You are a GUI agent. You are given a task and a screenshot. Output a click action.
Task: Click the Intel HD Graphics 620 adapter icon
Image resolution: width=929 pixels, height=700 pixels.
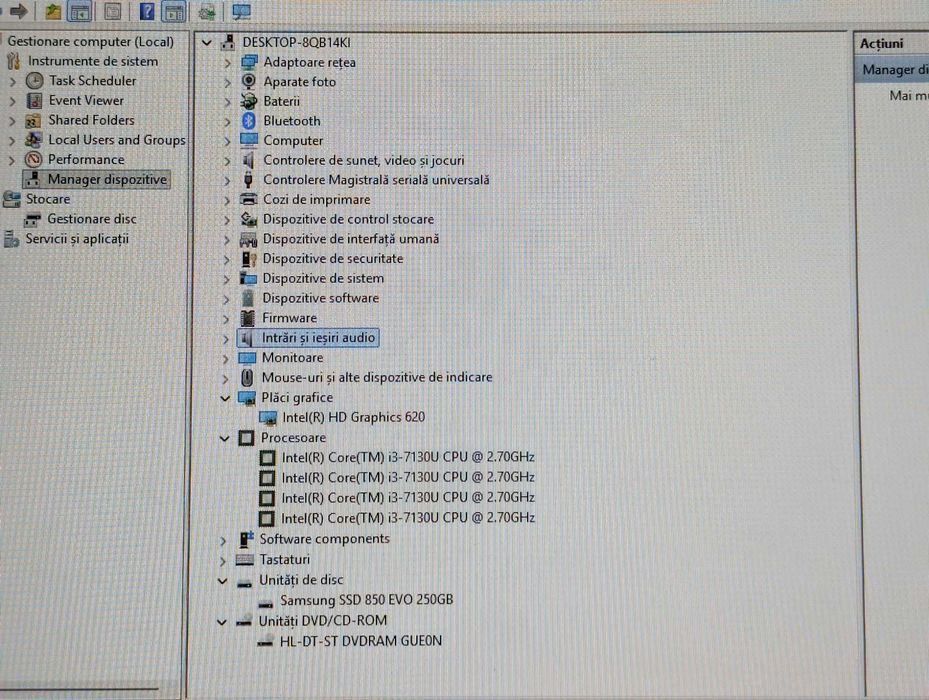pyautogui.click(x=268, y=418)
